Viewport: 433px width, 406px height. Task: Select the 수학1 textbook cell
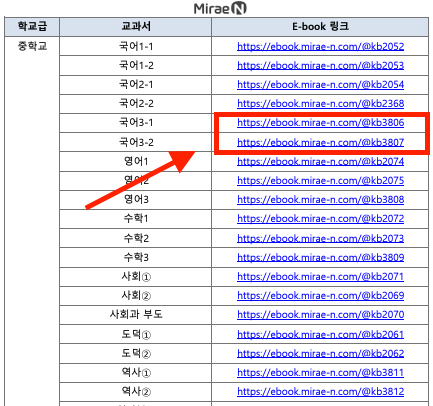[x=136, y=219]
